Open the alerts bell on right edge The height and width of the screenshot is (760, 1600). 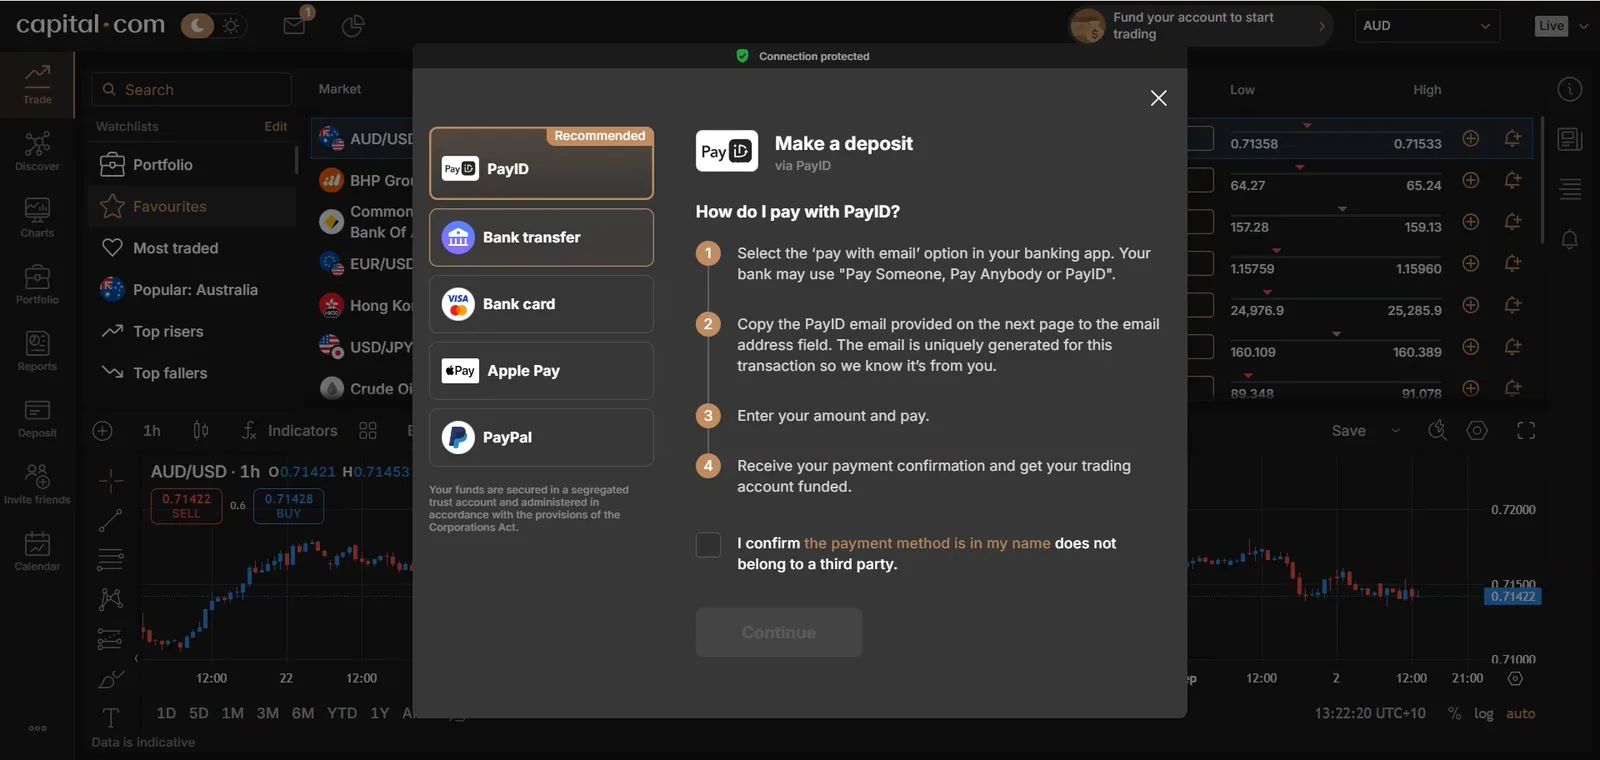[x=1570, y=240]
